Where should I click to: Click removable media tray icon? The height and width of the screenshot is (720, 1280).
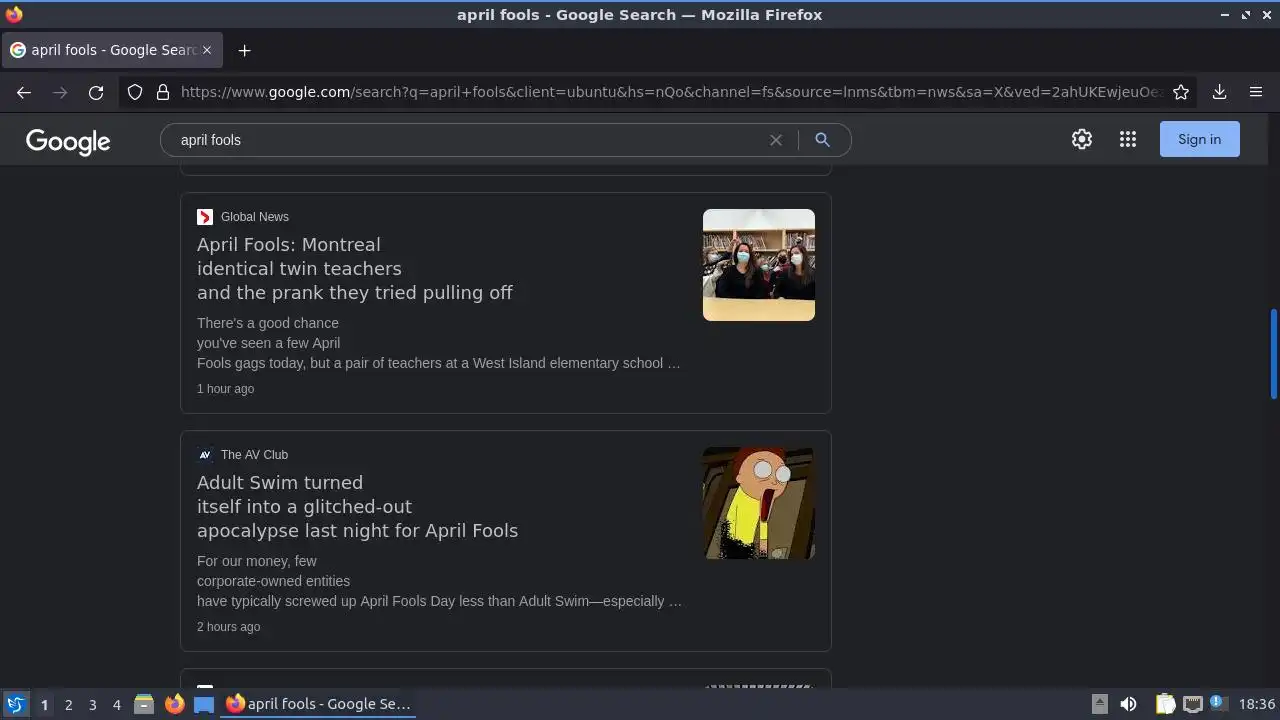(x=1099, y=704)
